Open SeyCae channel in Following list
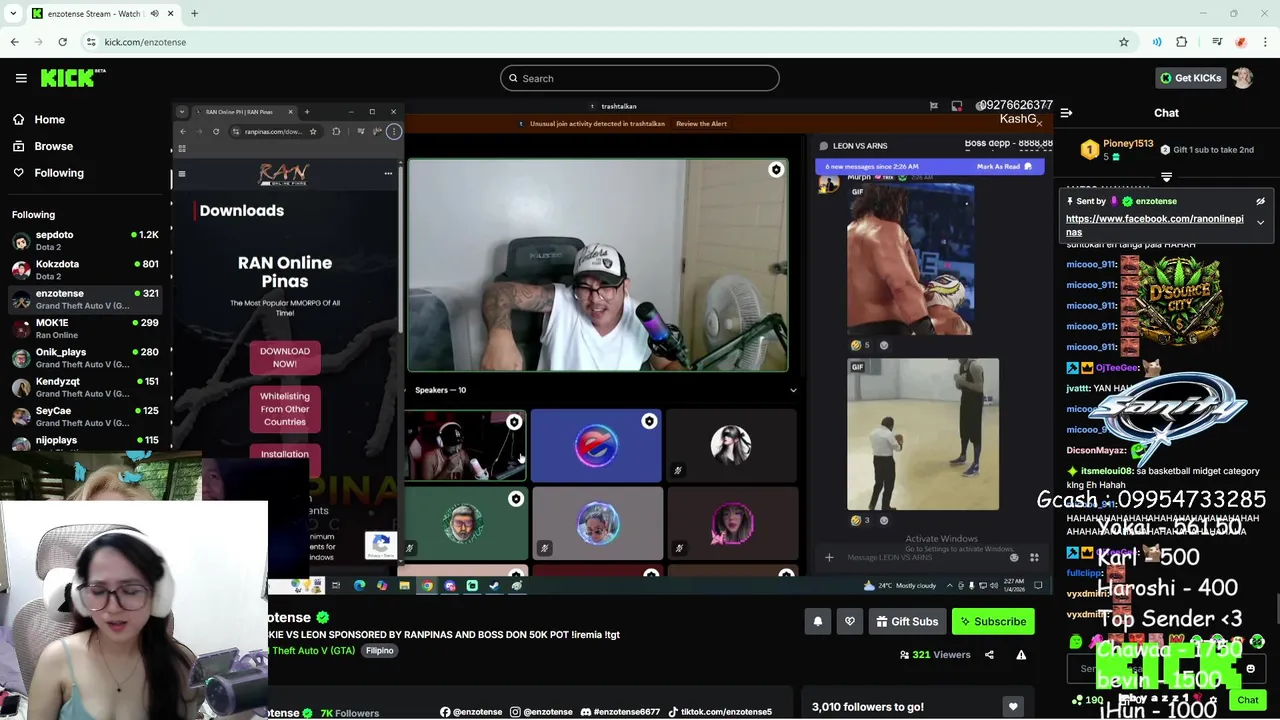 click(x=85, y=416)
